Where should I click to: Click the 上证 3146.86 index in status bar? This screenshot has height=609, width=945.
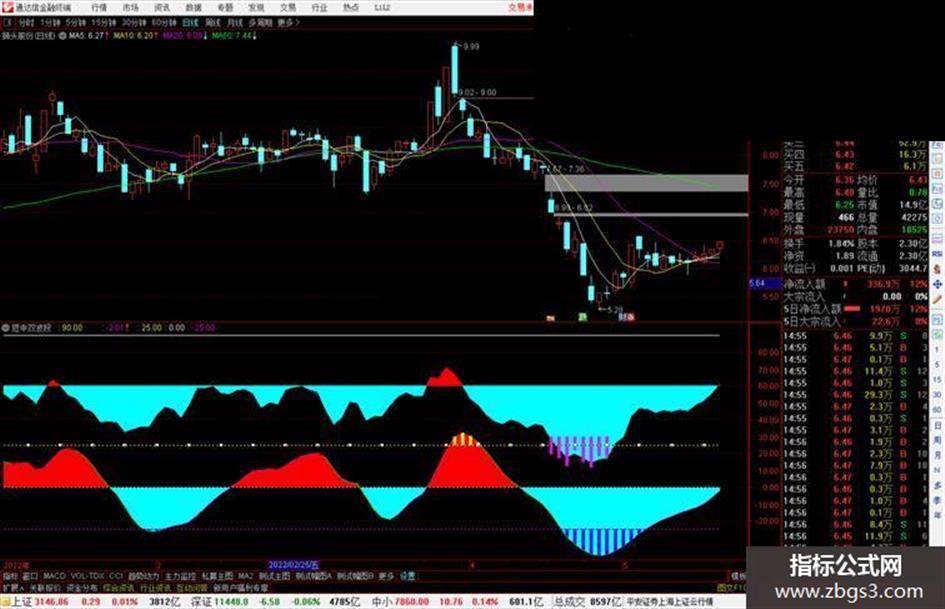point(40,602)
